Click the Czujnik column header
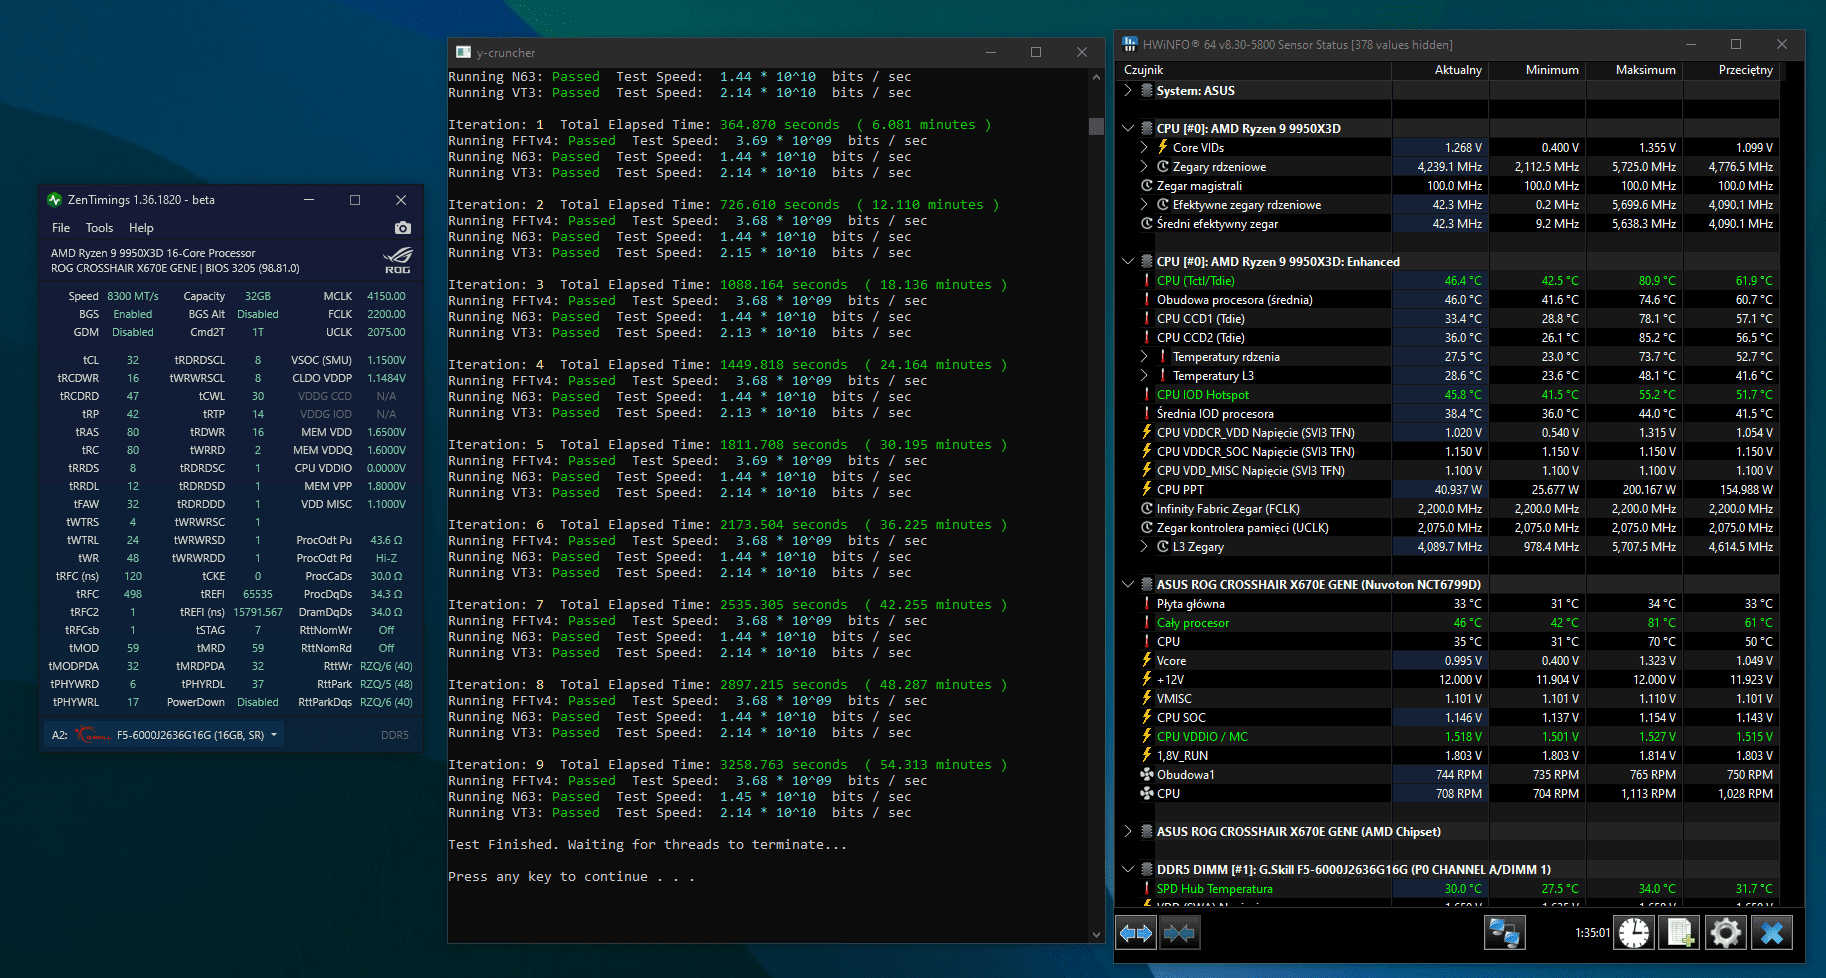 [1254, 70]
